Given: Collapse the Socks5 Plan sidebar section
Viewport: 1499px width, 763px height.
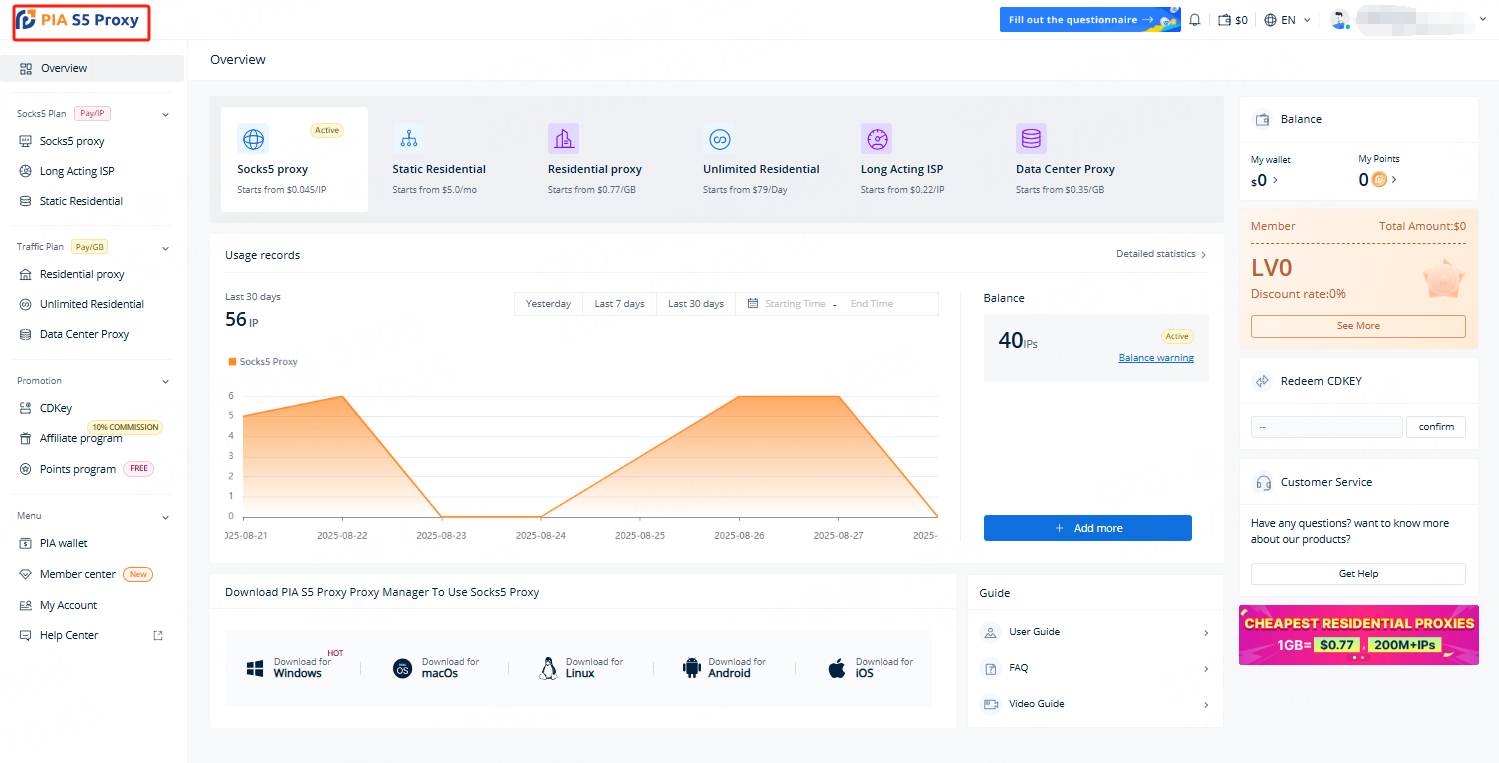Looking at the screenshot, I should (x=165, y=115).
